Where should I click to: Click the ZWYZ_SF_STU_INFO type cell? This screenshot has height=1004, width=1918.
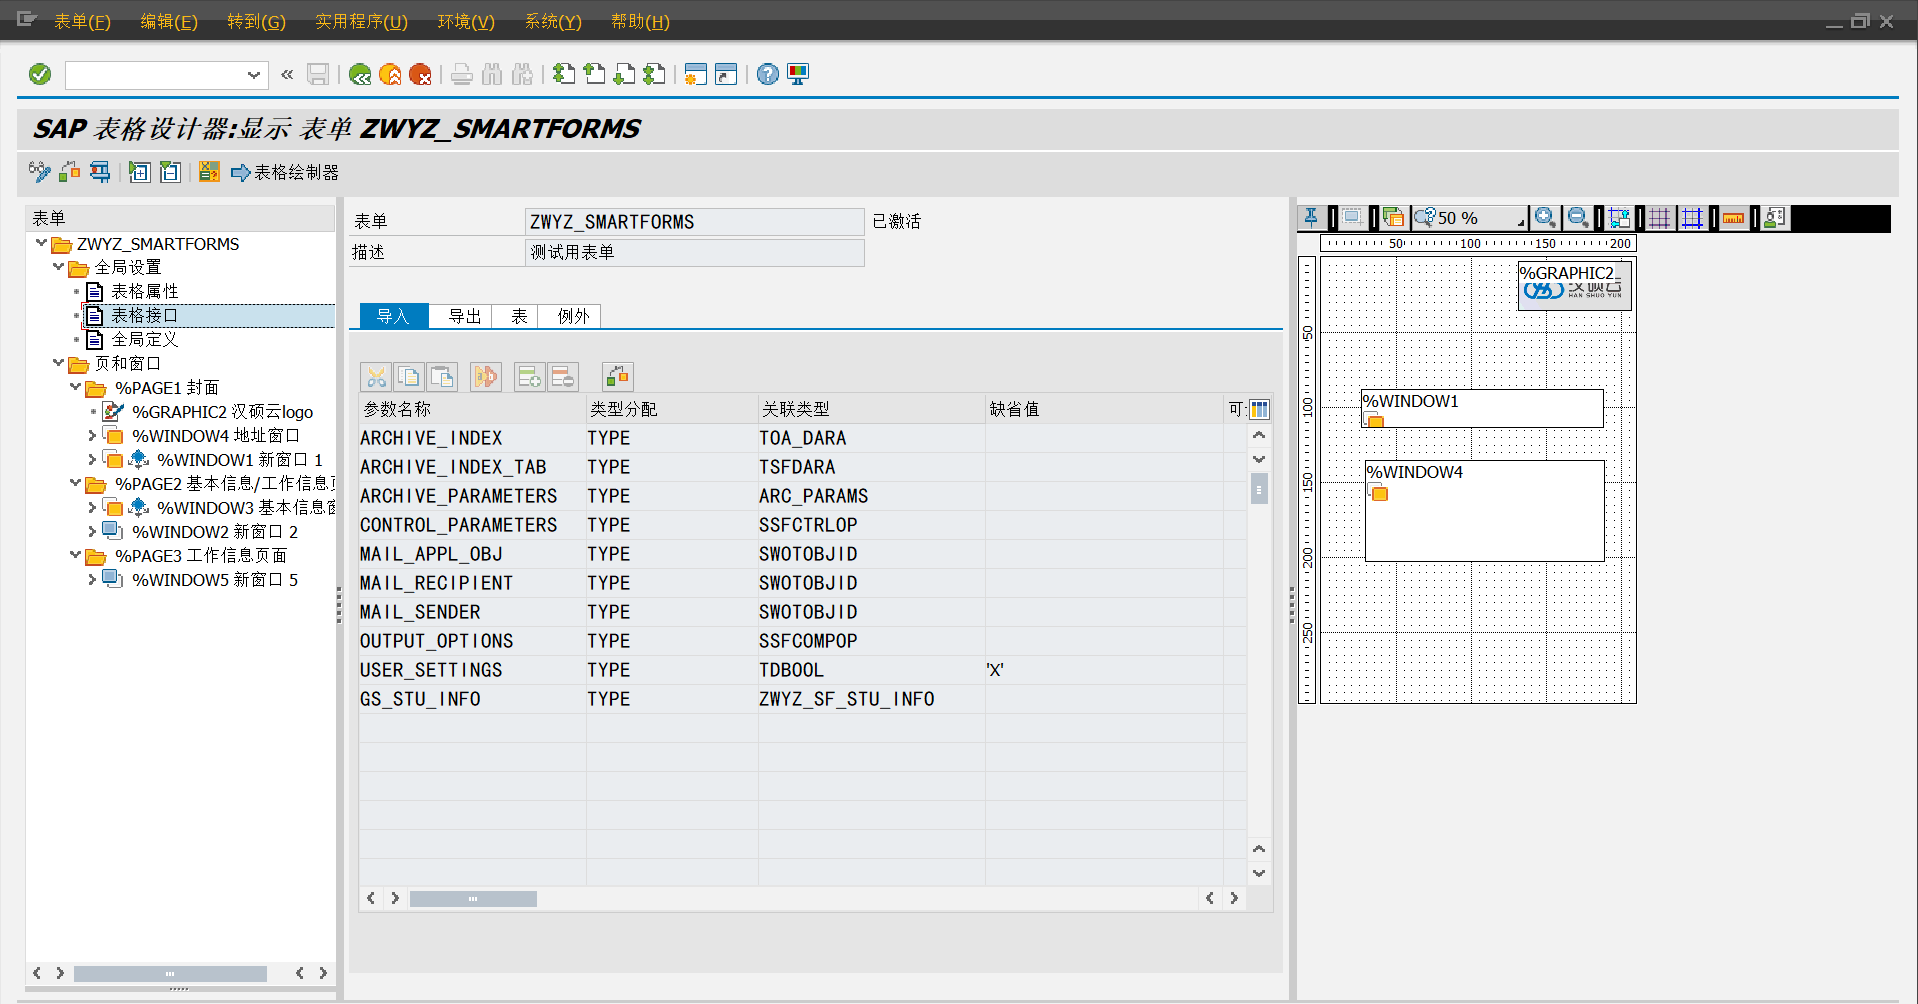click(x=871, y=699)
